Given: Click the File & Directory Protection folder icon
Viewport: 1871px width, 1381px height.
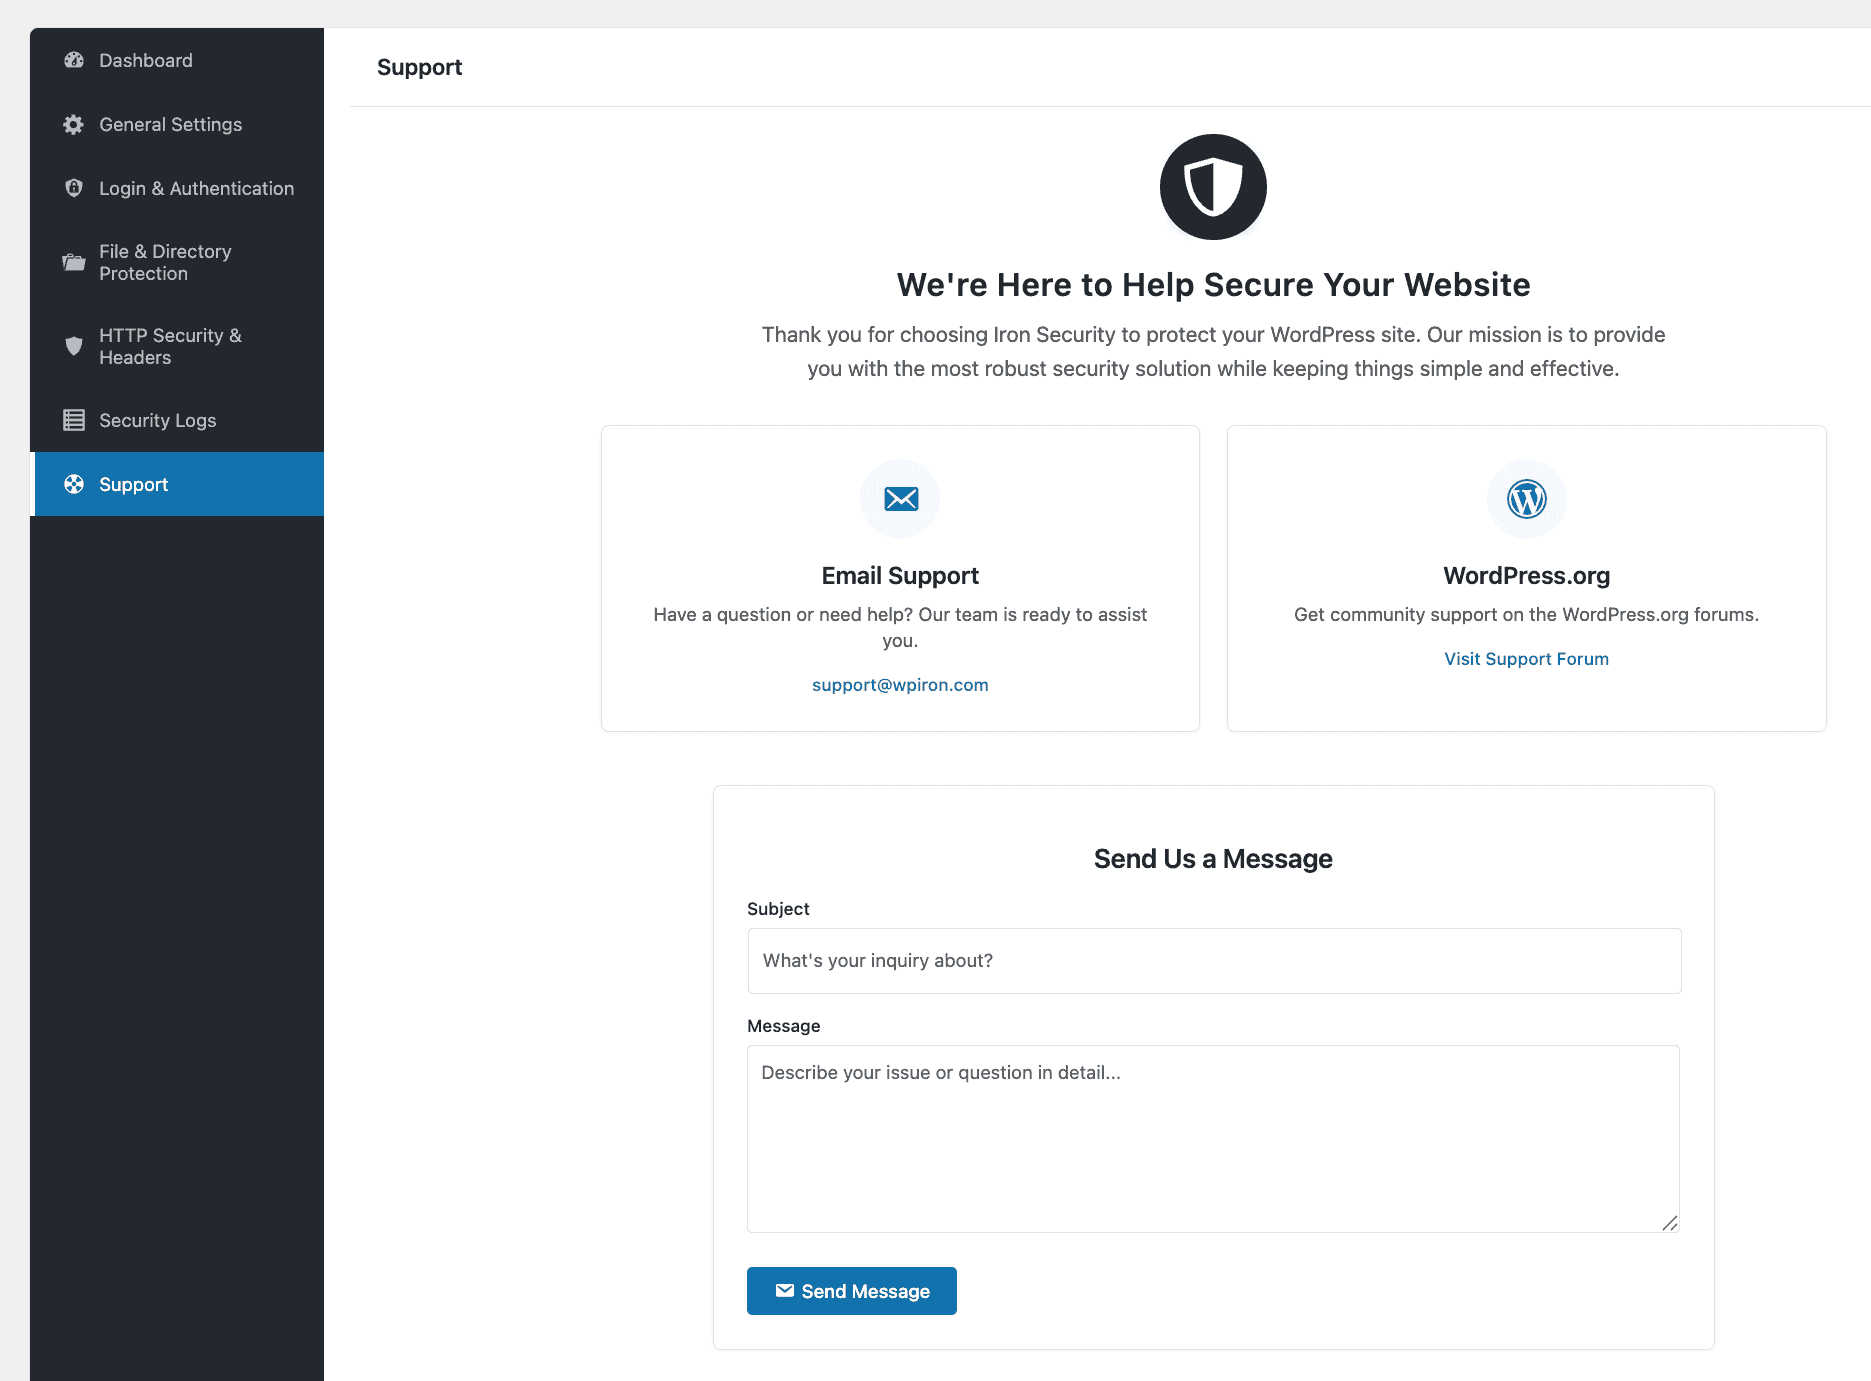Looking at the screenshot, I should (74, 262).
